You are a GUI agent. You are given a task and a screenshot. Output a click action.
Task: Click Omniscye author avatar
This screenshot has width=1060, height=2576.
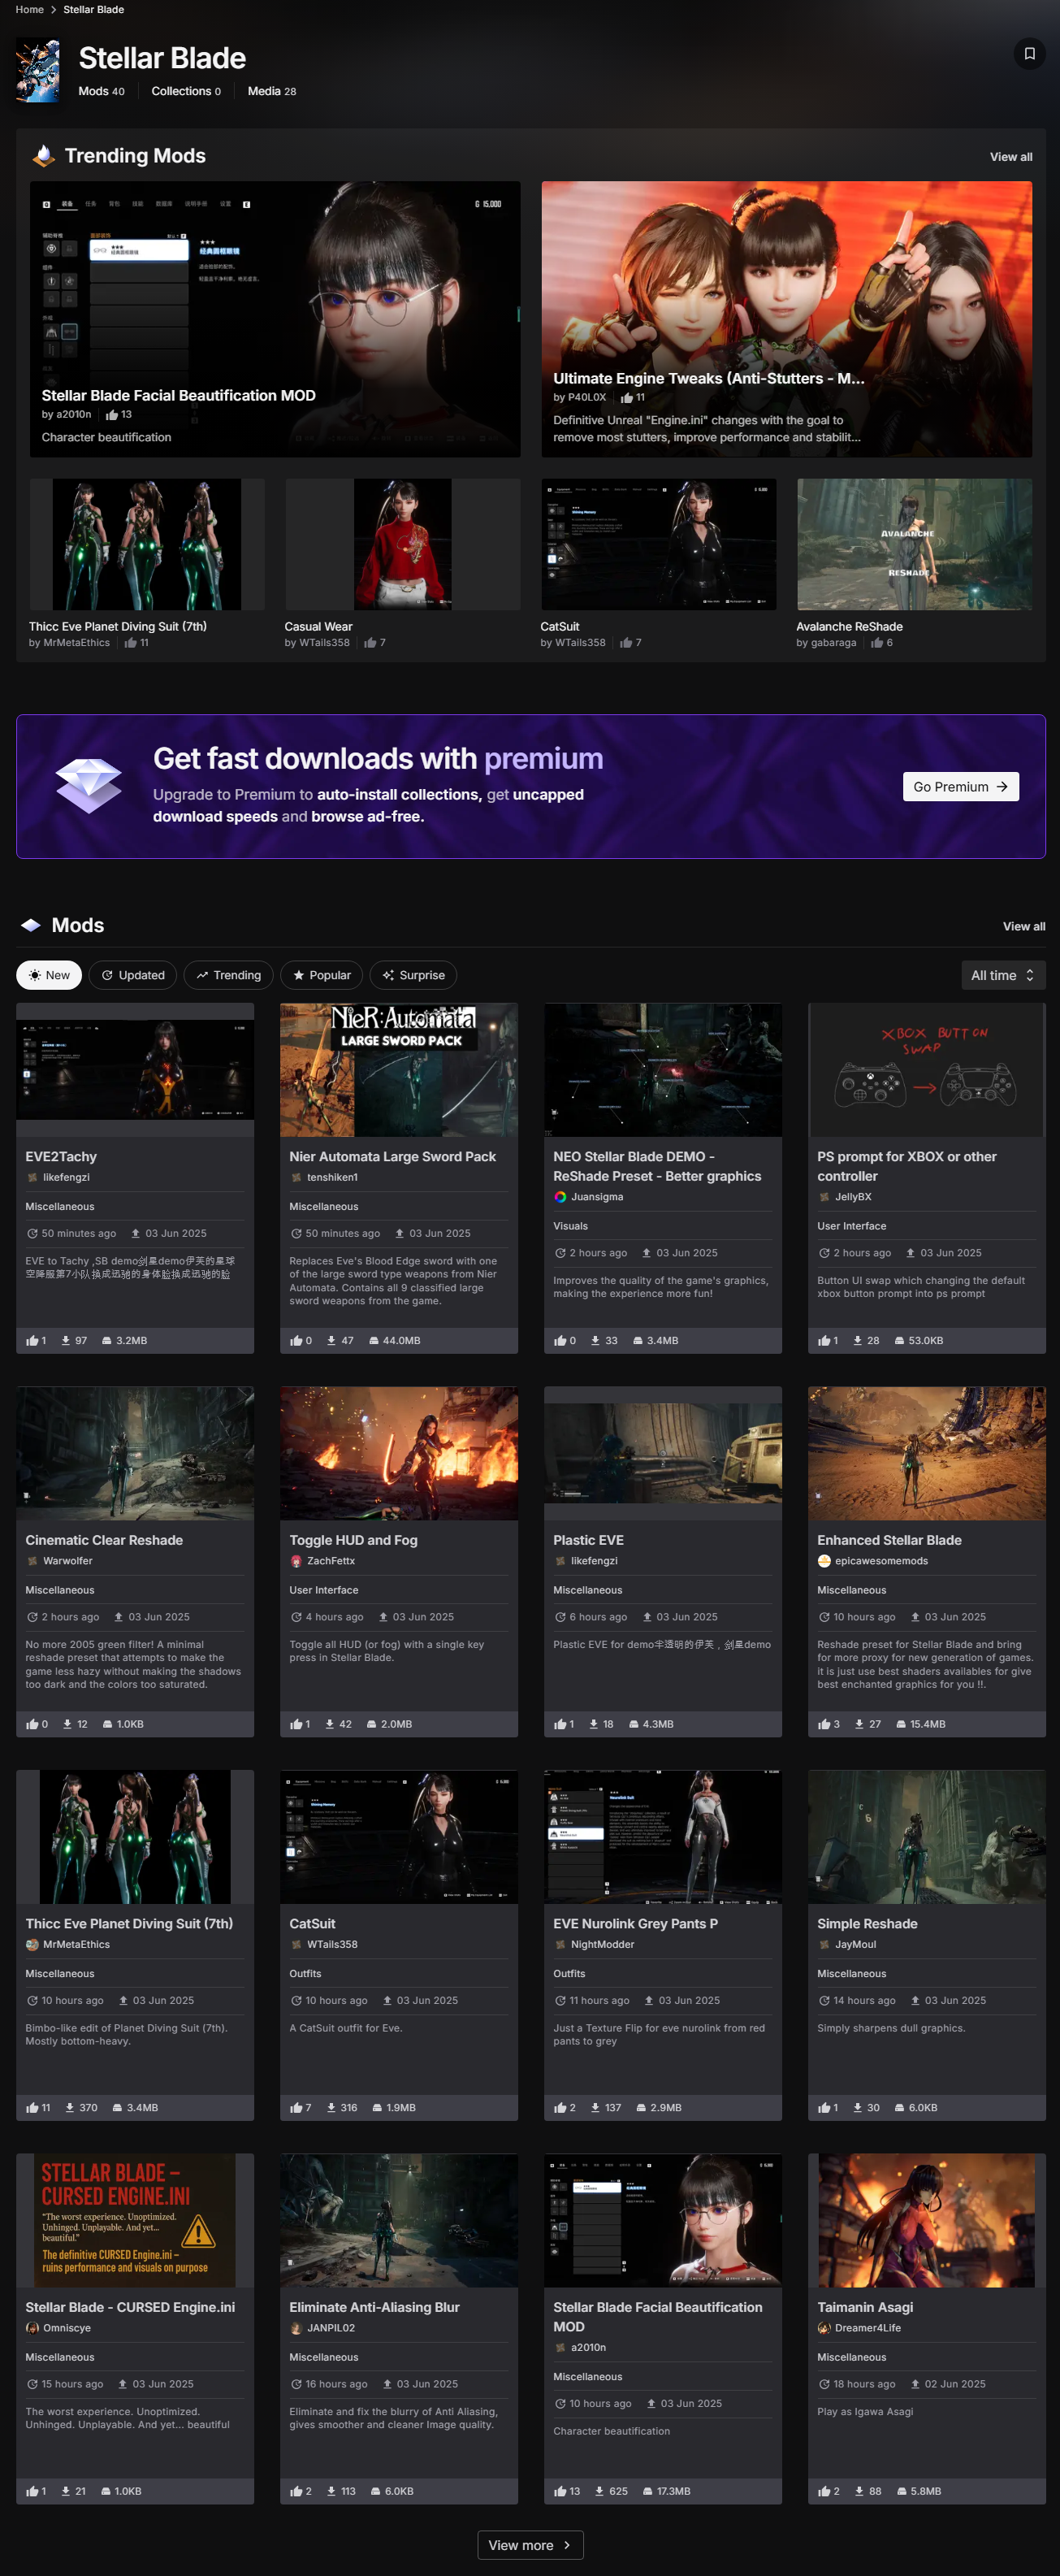(32, 2328)
